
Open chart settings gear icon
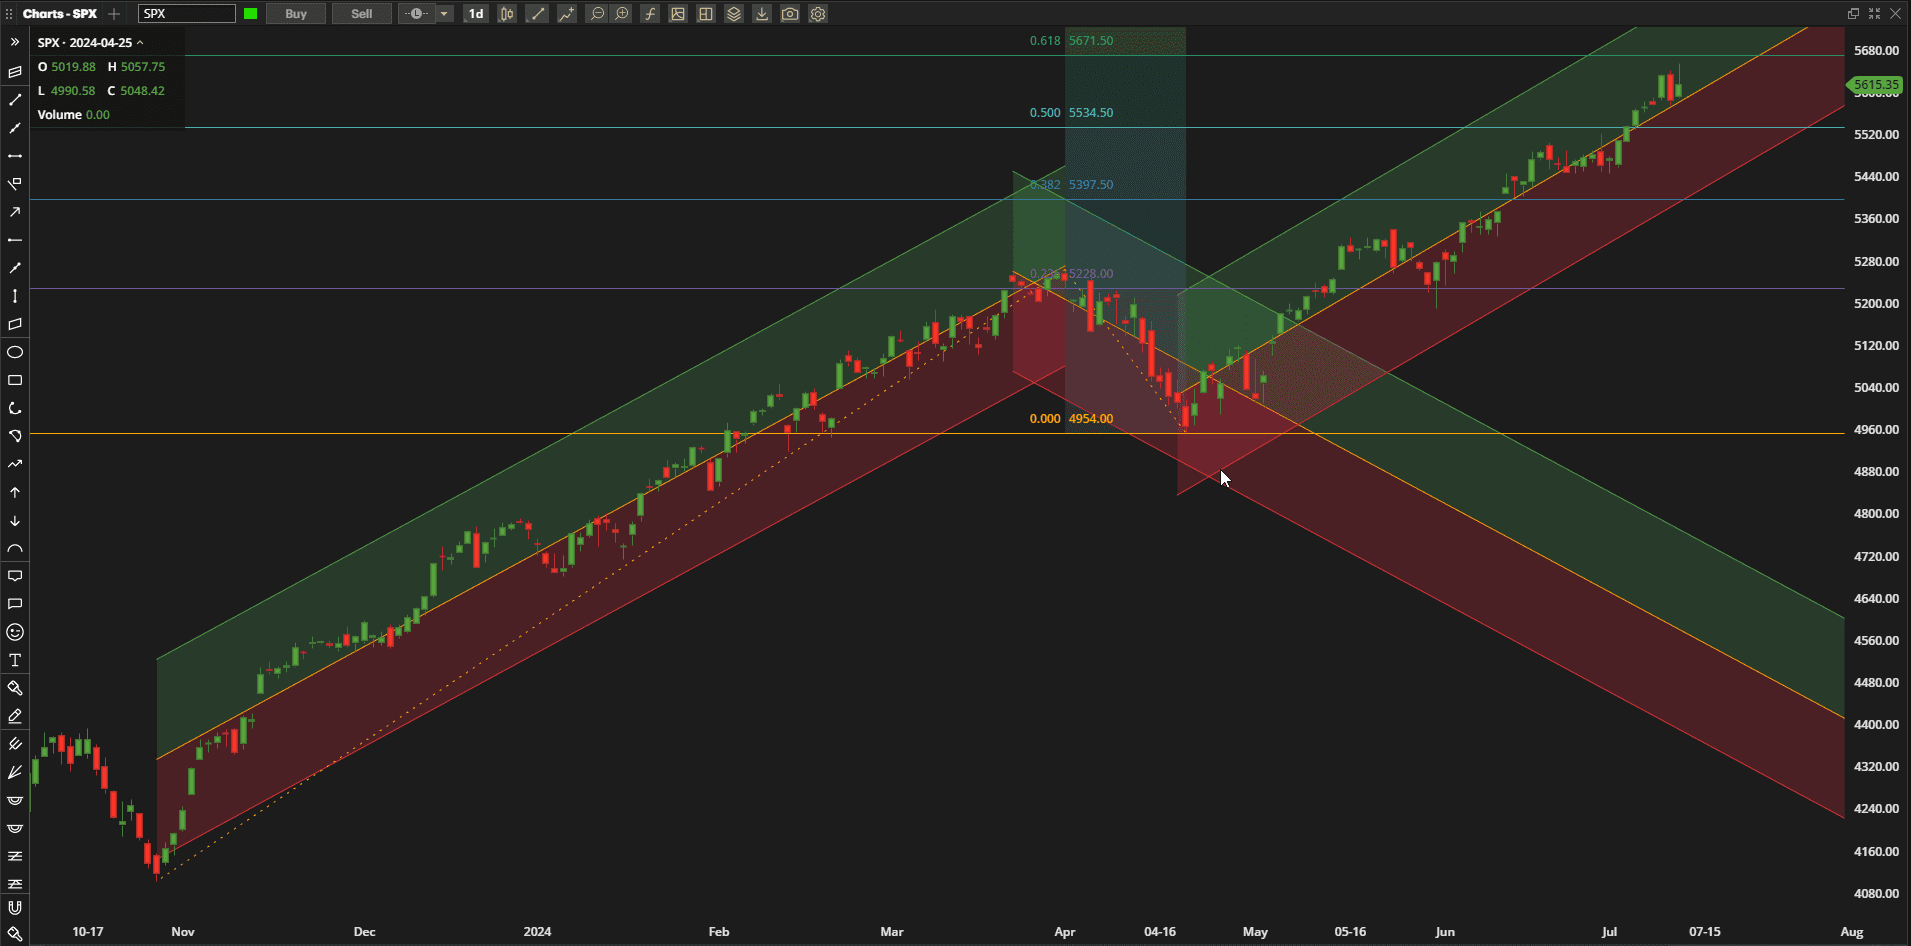(x=818, y=14)
